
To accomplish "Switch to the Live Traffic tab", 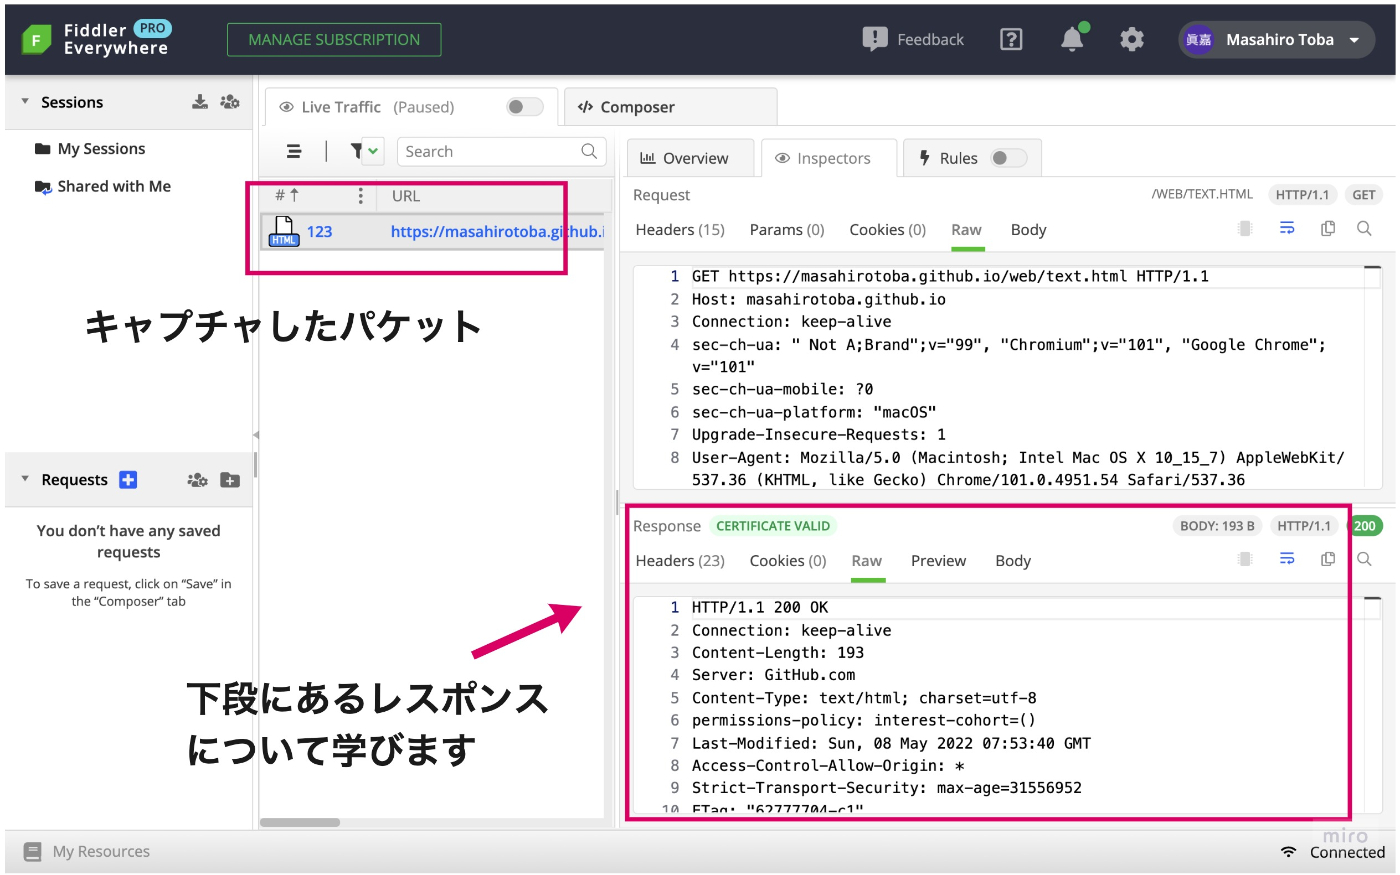I will click(x=412, y=107).
